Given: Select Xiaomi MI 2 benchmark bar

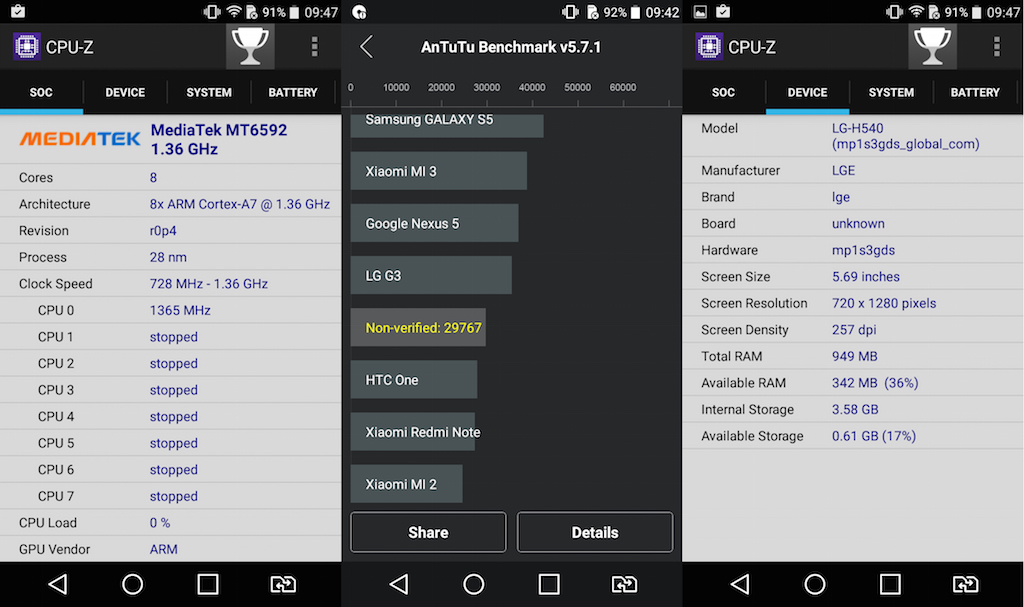Looking at the screenshot, I should (406, 484).
